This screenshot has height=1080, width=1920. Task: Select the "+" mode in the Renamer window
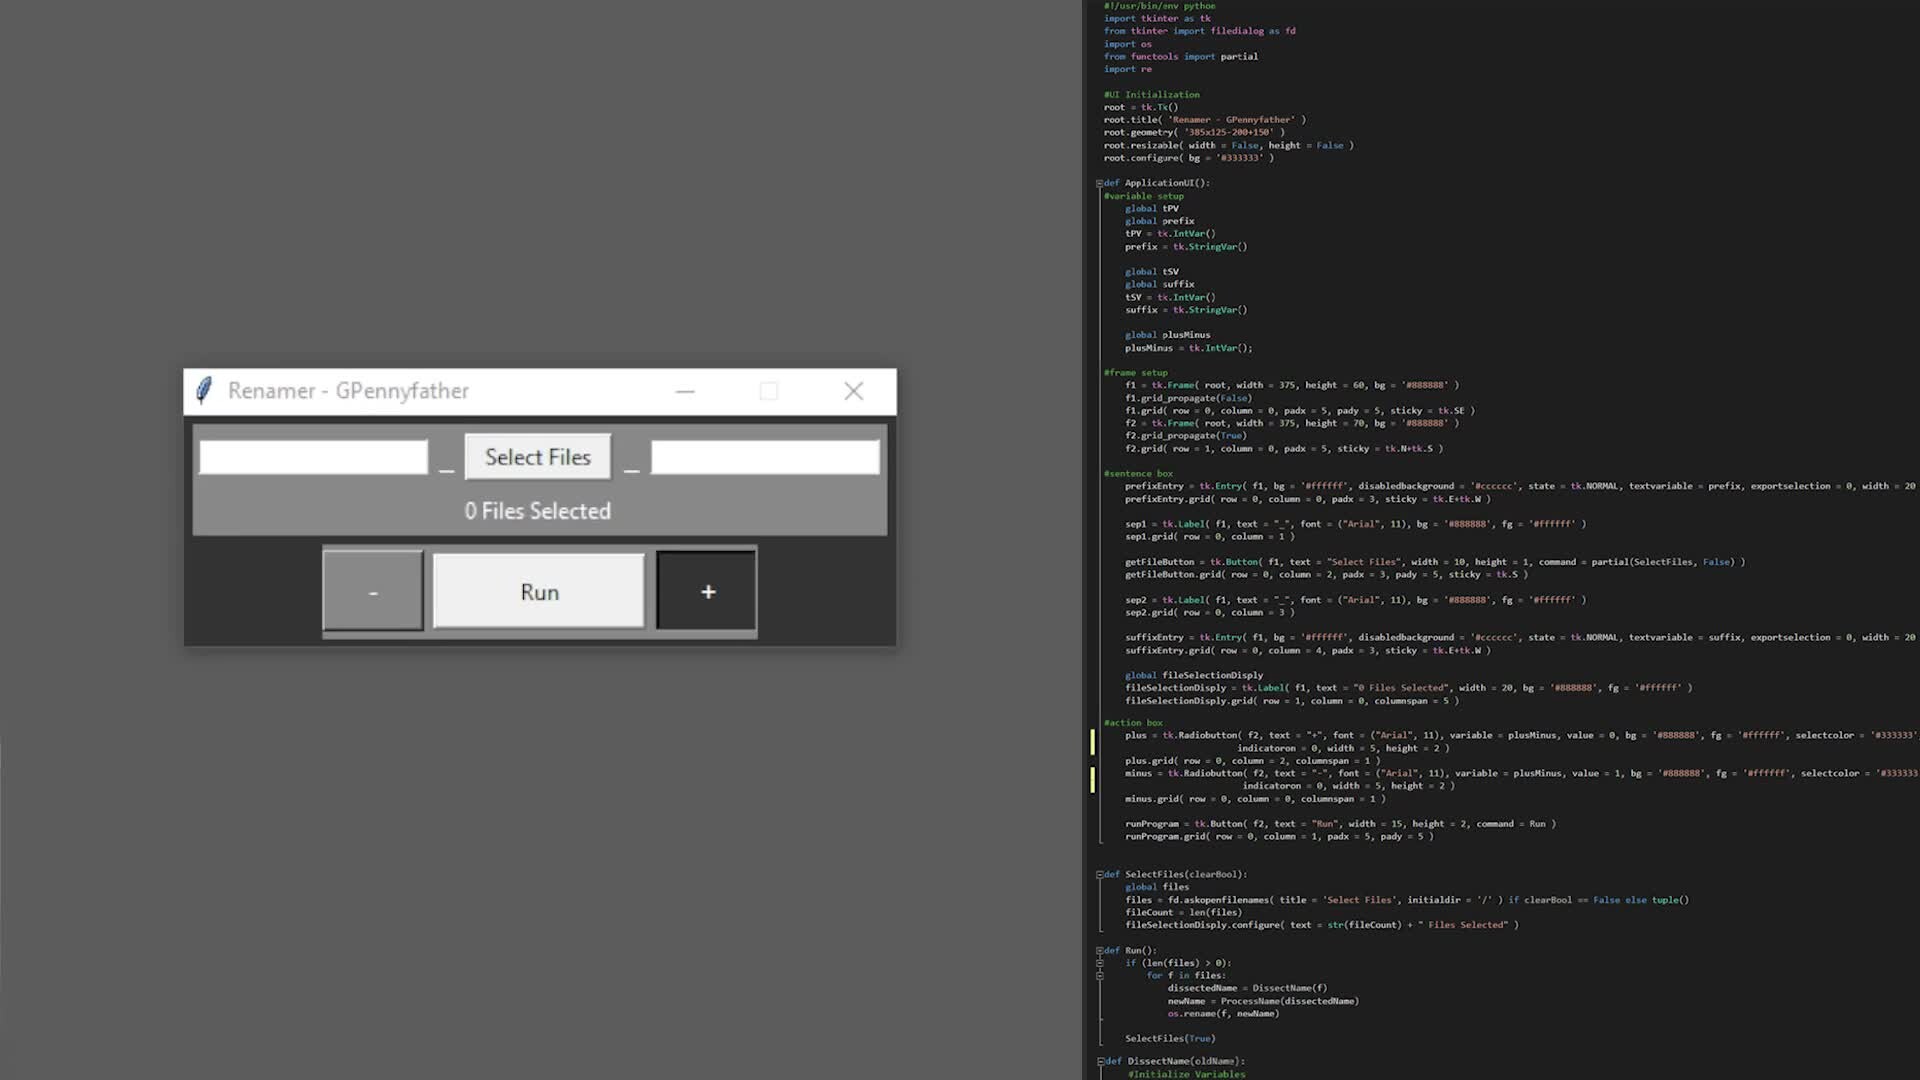(705, 591)
